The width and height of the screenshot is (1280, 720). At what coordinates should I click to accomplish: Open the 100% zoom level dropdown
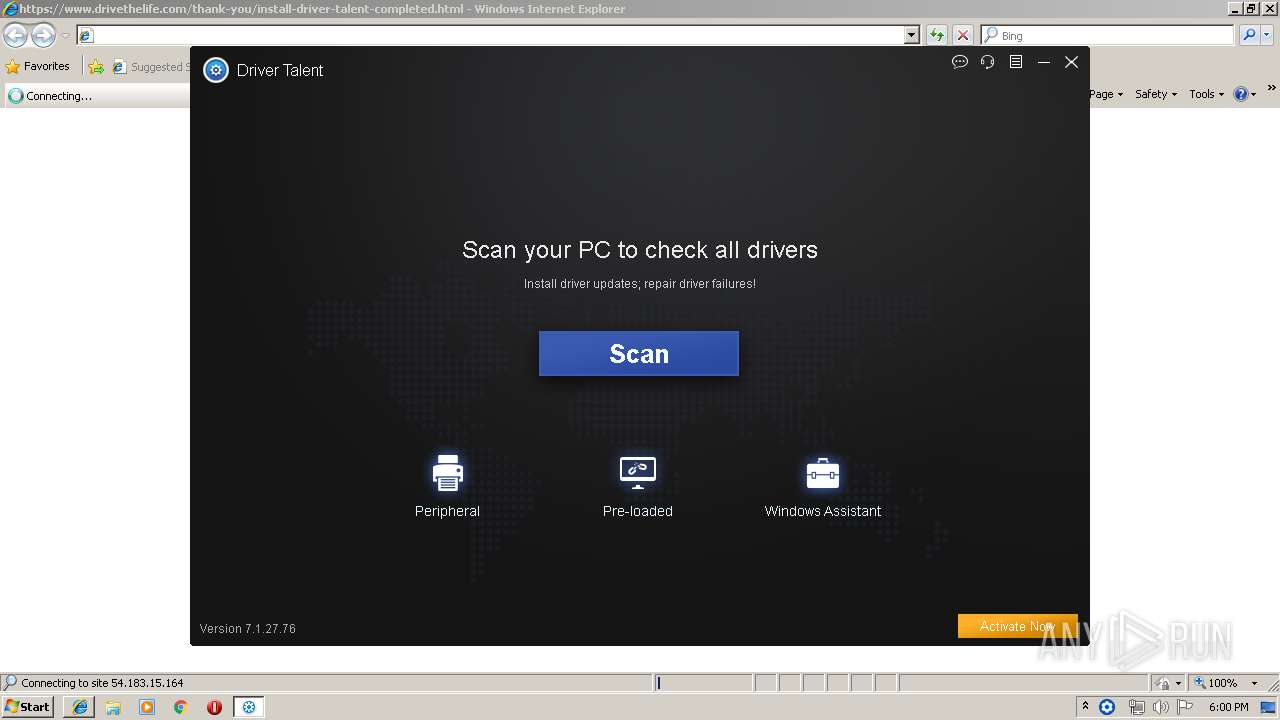[x=1254, y=683]
